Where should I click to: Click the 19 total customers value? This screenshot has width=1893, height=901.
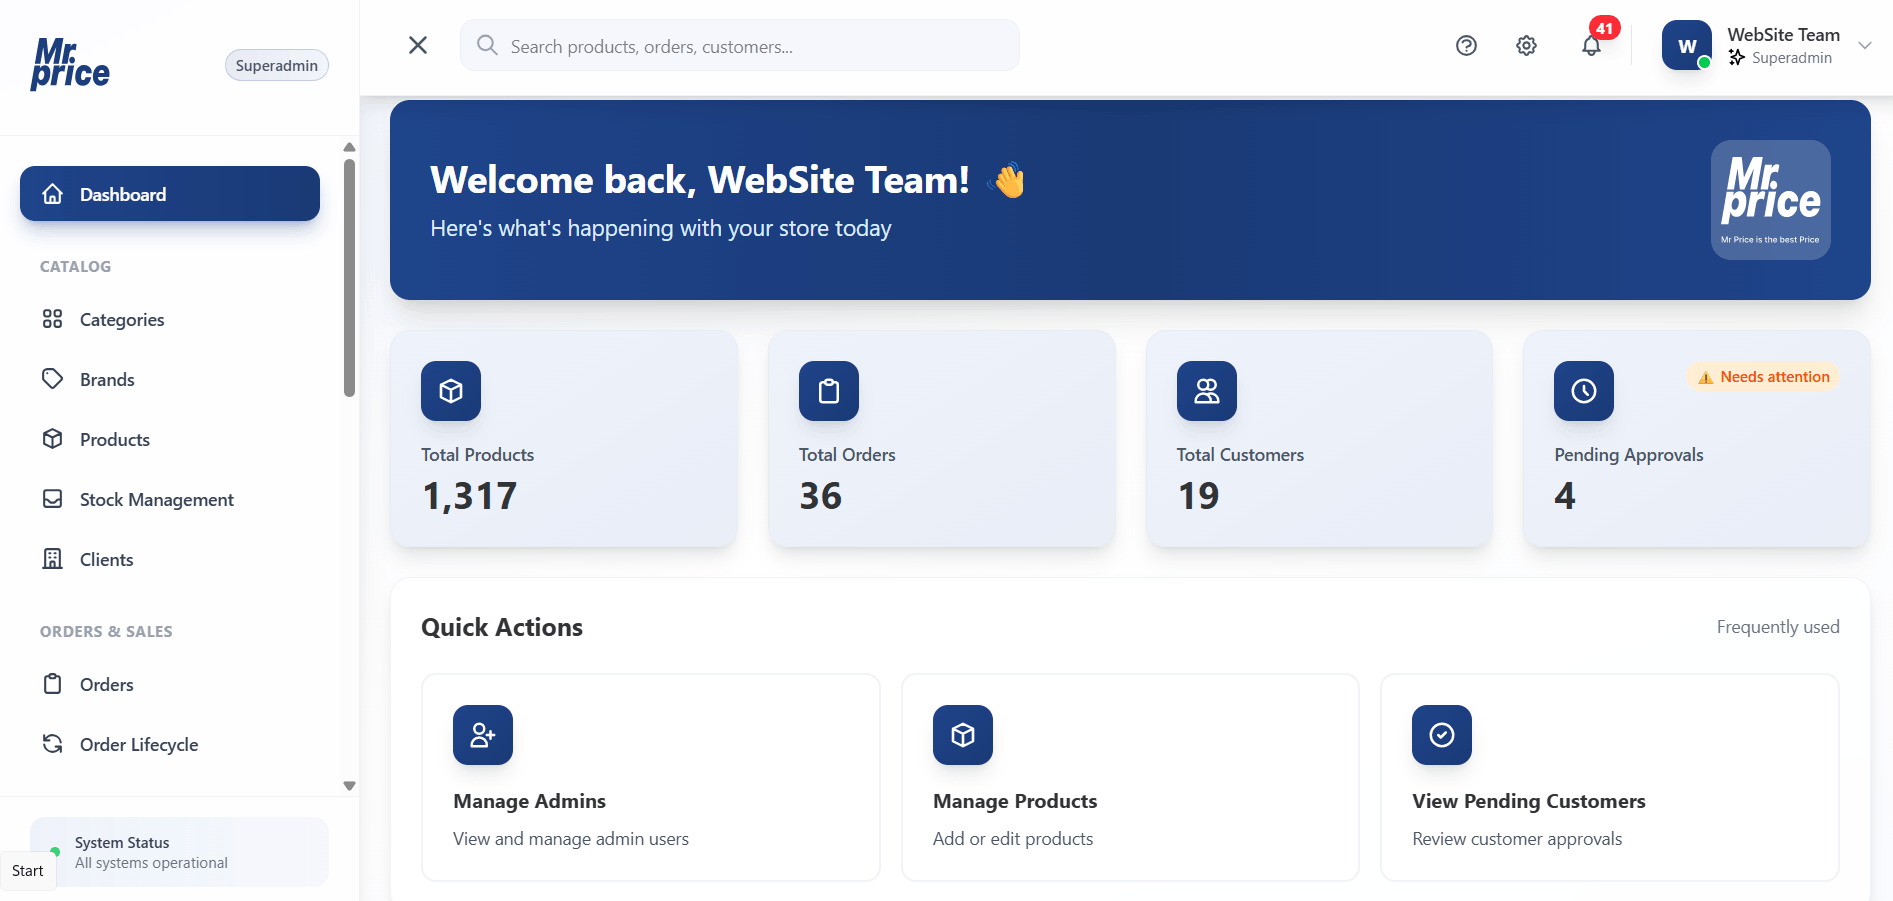1198,496
